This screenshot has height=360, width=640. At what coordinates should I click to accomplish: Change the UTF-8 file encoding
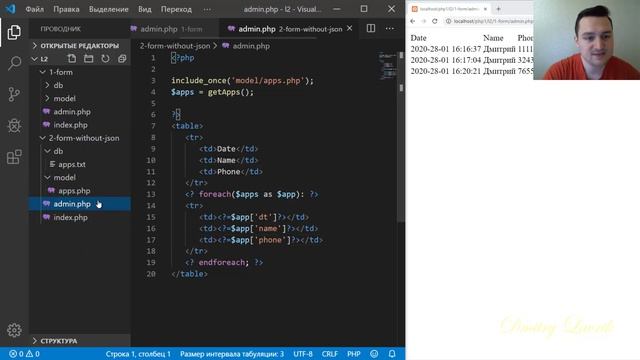(x=303, y=354)
